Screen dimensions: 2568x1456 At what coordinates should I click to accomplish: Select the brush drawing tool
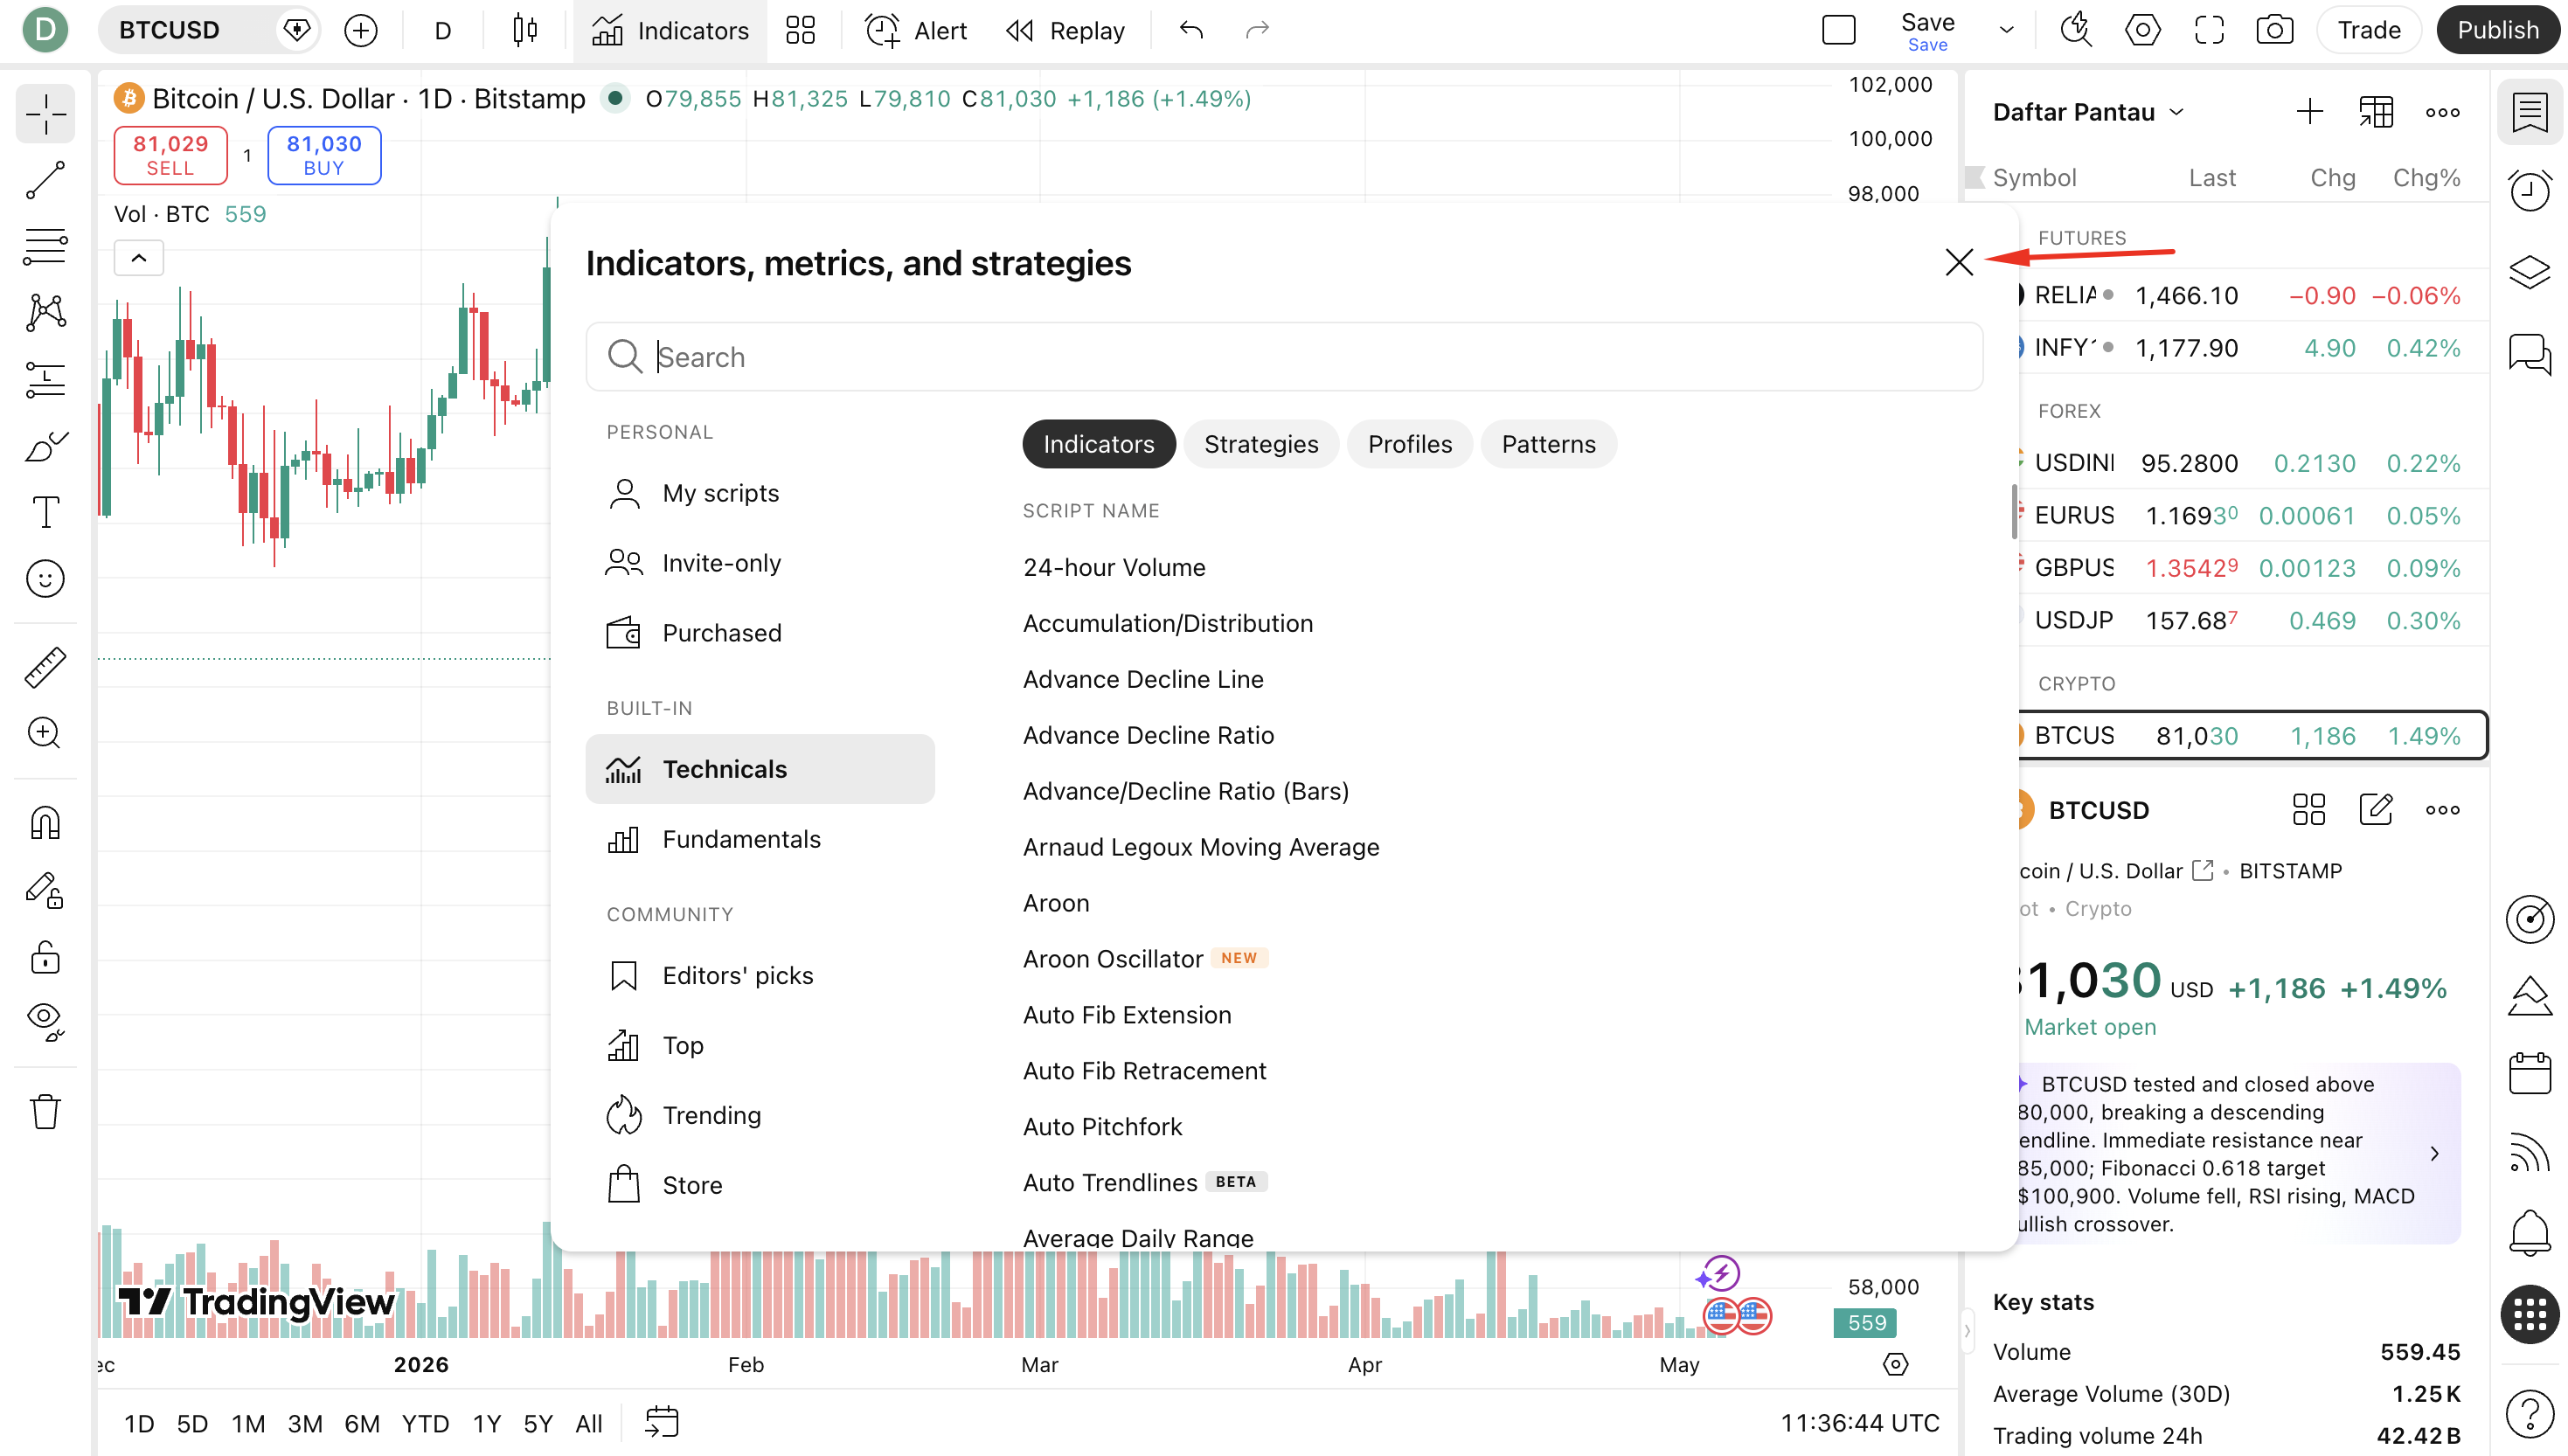(45, 446)
